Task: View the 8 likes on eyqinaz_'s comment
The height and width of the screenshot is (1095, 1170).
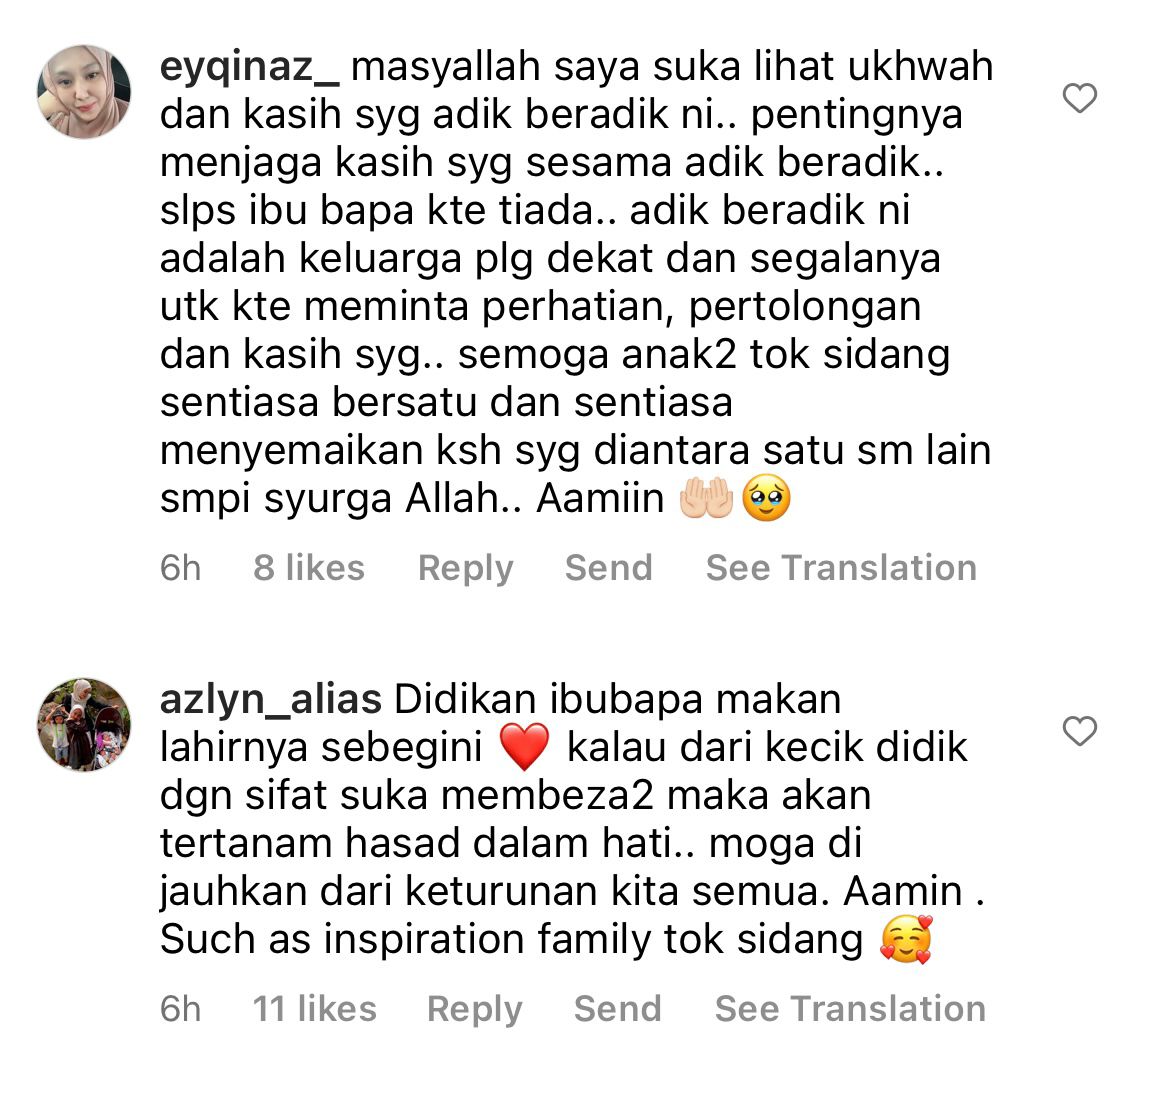Action: (x=309, y=567)
